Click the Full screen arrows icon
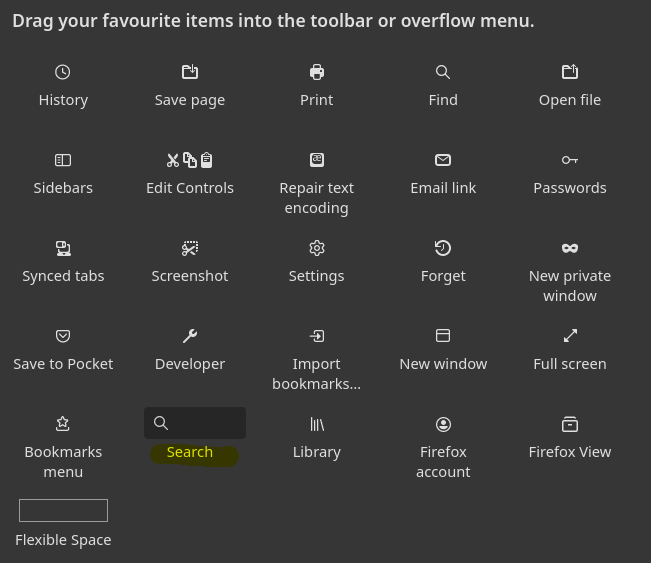This screenshot has width=651, height=563. point(570,336)
